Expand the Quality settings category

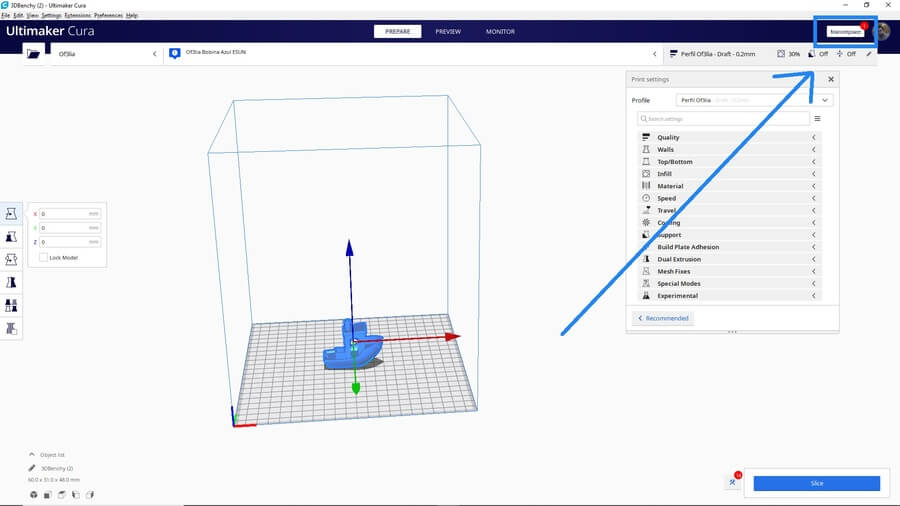point(730,137)
